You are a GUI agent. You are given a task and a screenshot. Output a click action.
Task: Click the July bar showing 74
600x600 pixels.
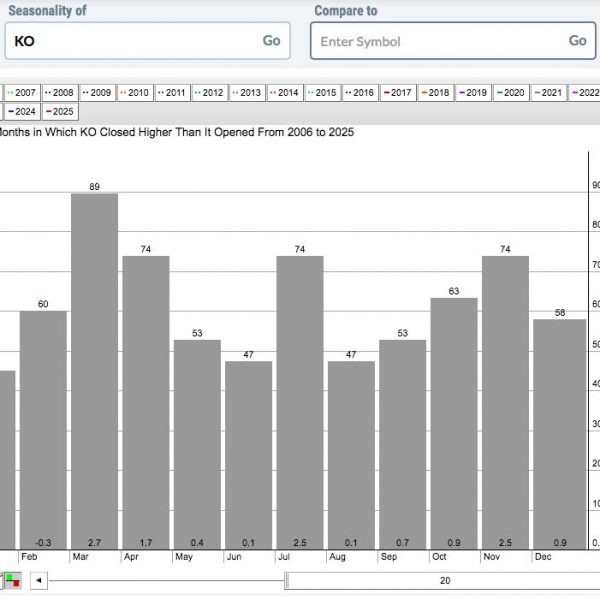[x=300, y=403]
